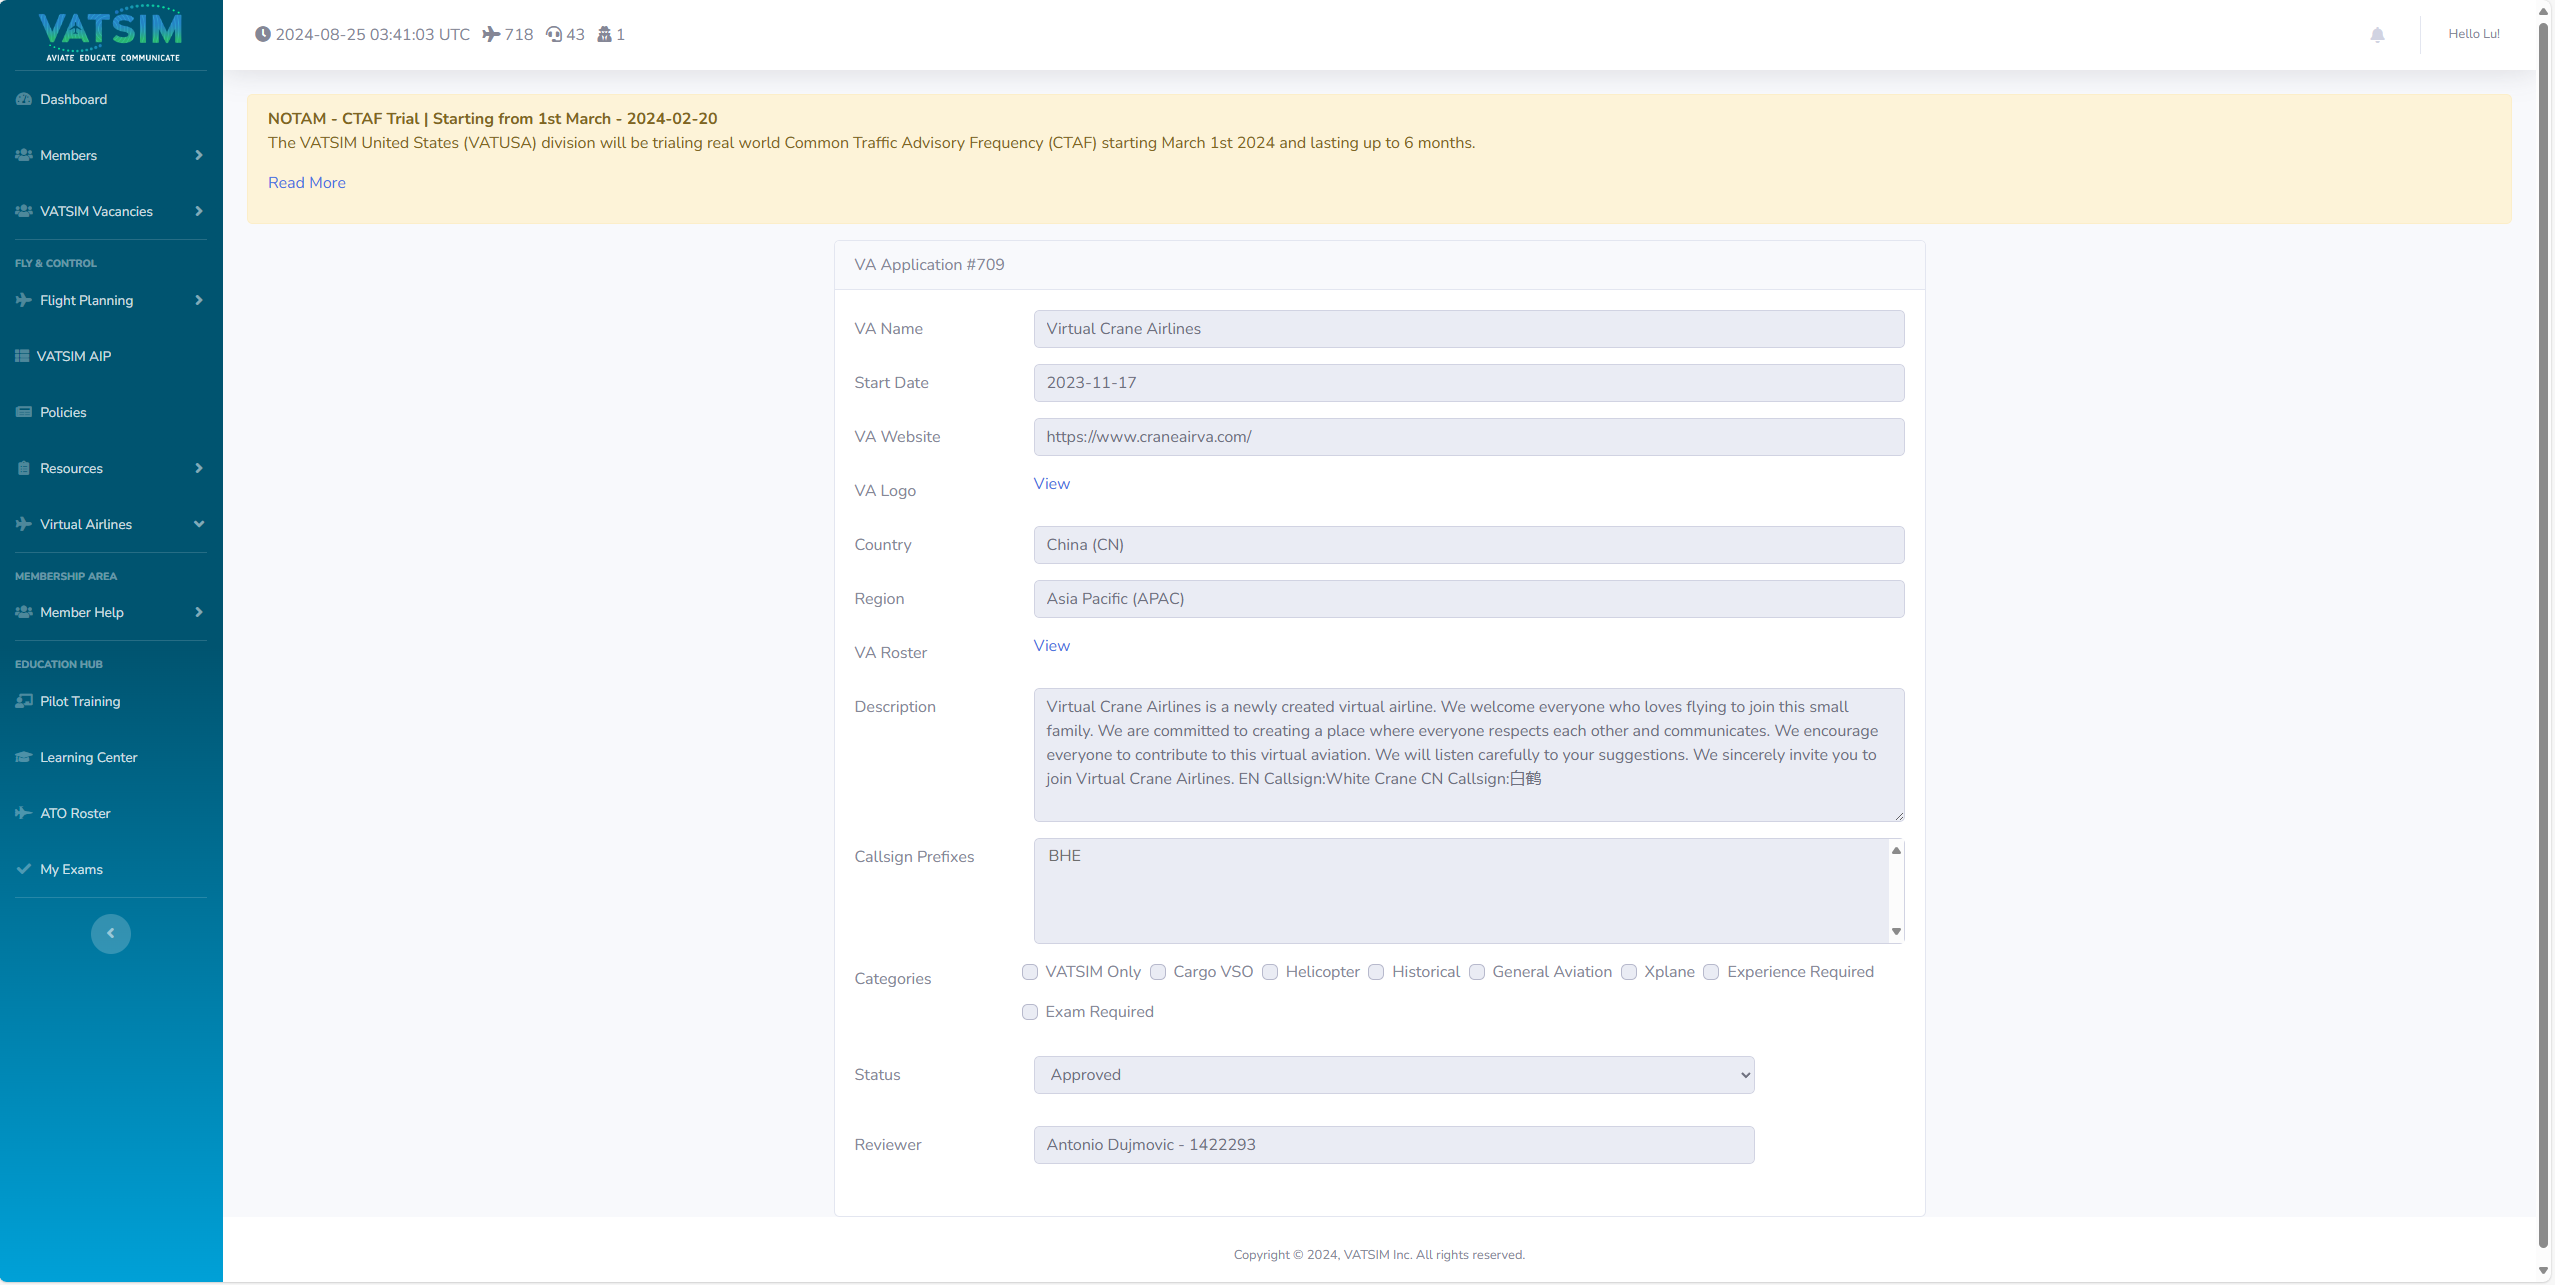Click the VATSIM AIP table icon
This screenshot has height=1285, width=2555.
[x=22, y=356]
